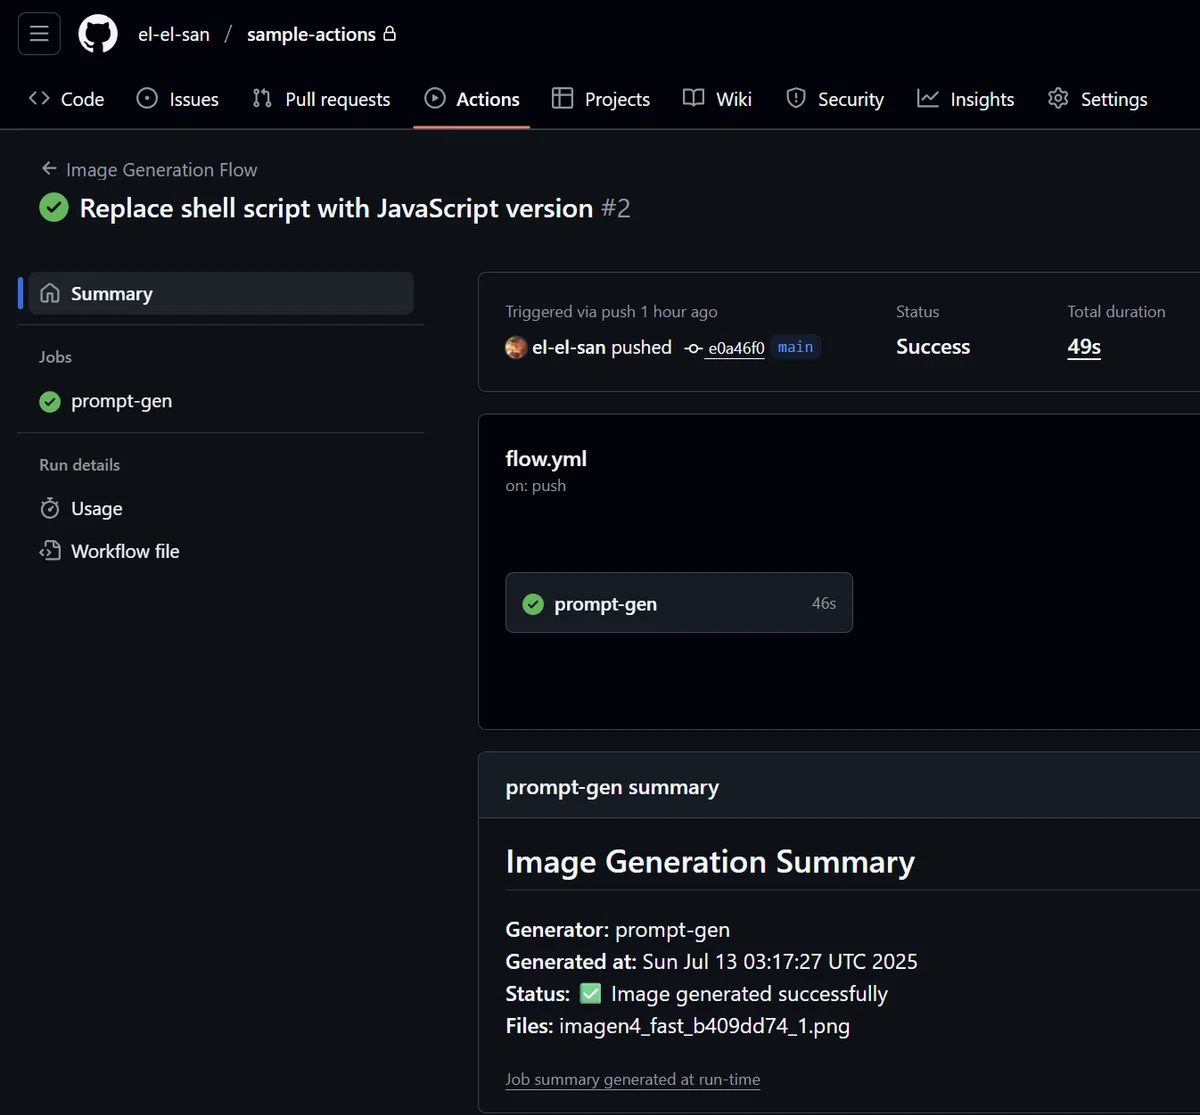The width and height of the screenshot is (1200, 1115).
Task: Open the prompt-gen job card in graph
Action: [x=679, y=603]
